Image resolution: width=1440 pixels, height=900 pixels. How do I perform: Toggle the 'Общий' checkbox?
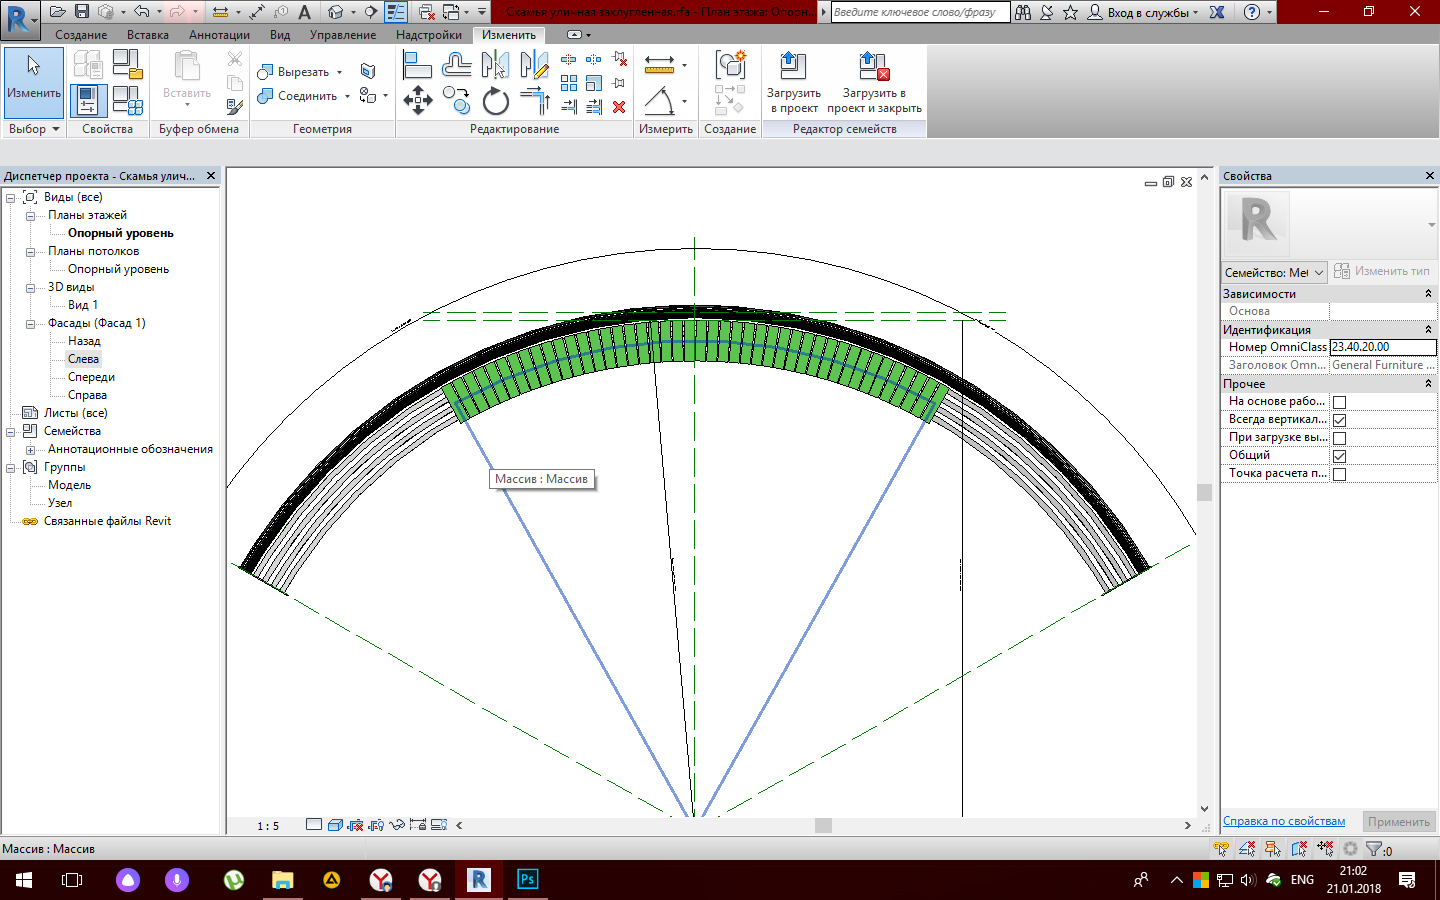pyautogui.click(x=1339, y=456)
